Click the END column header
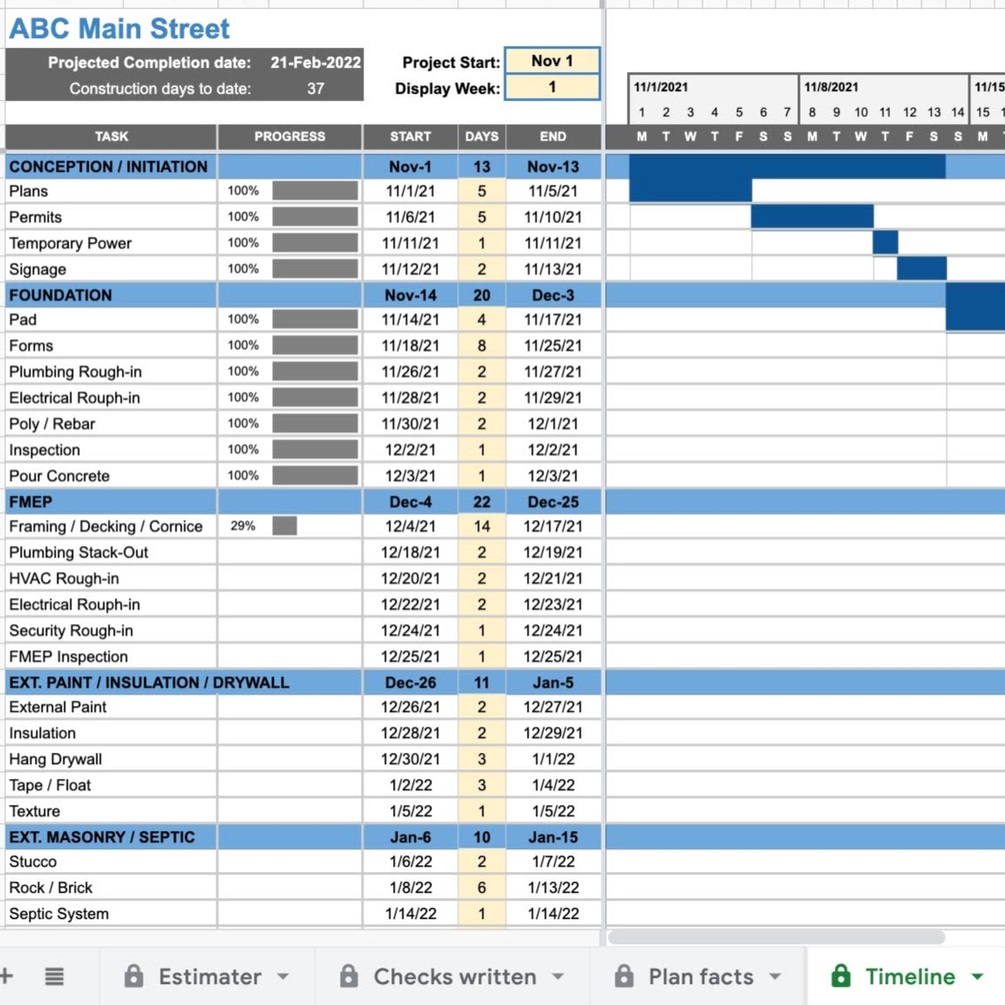 553,137
